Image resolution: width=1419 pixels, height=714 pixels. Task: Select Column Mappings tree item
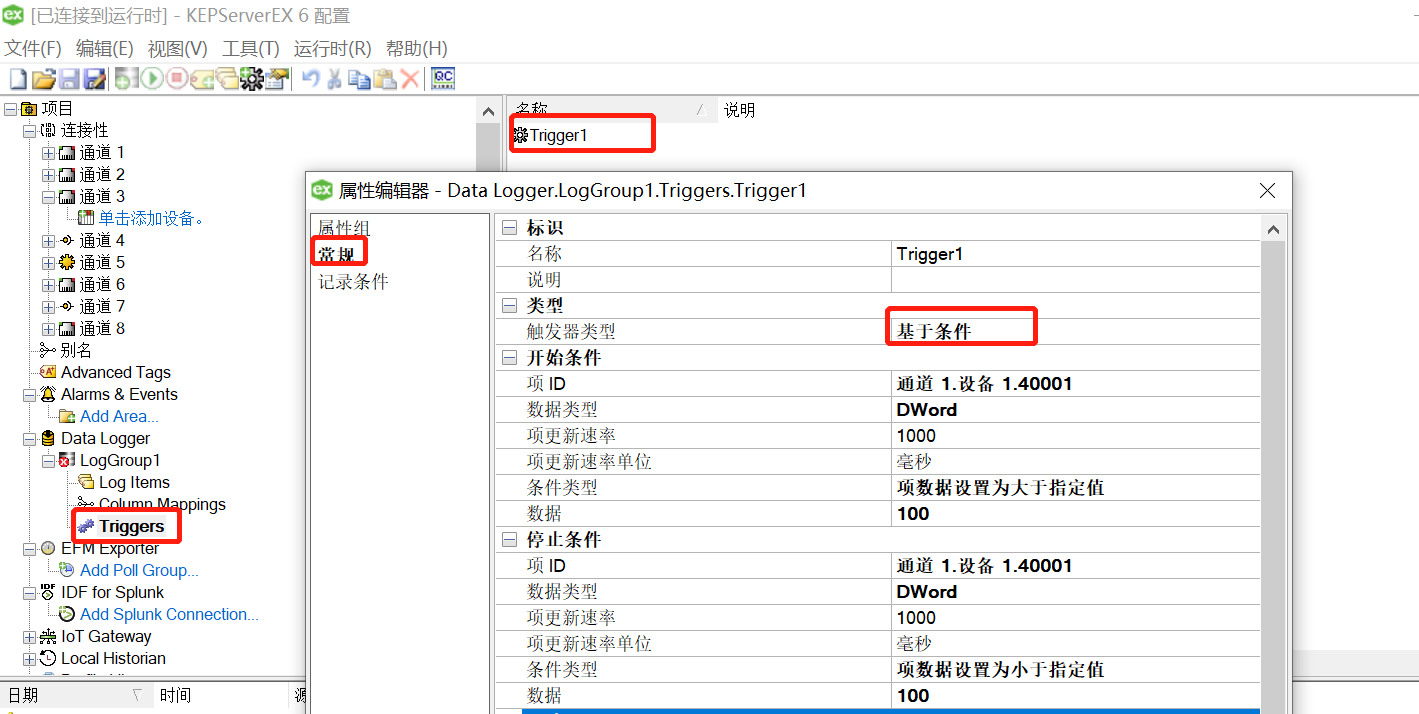click(x=162, y=504)
